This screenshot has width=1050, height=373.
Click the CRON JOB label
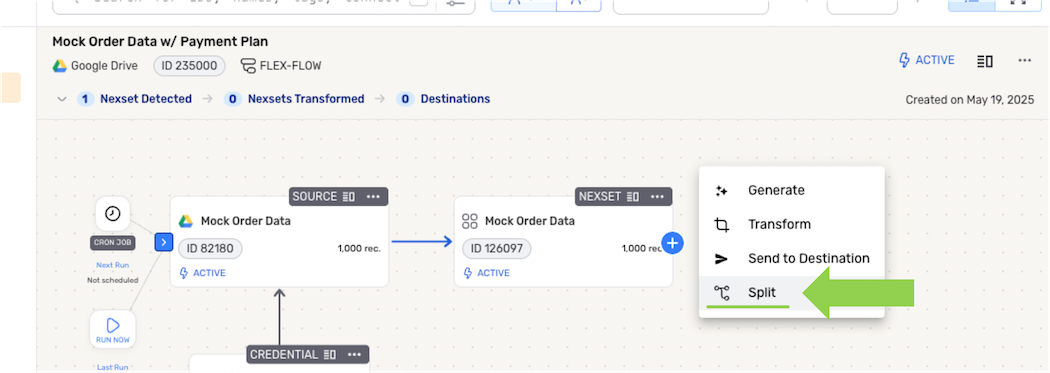click(112, 243)
